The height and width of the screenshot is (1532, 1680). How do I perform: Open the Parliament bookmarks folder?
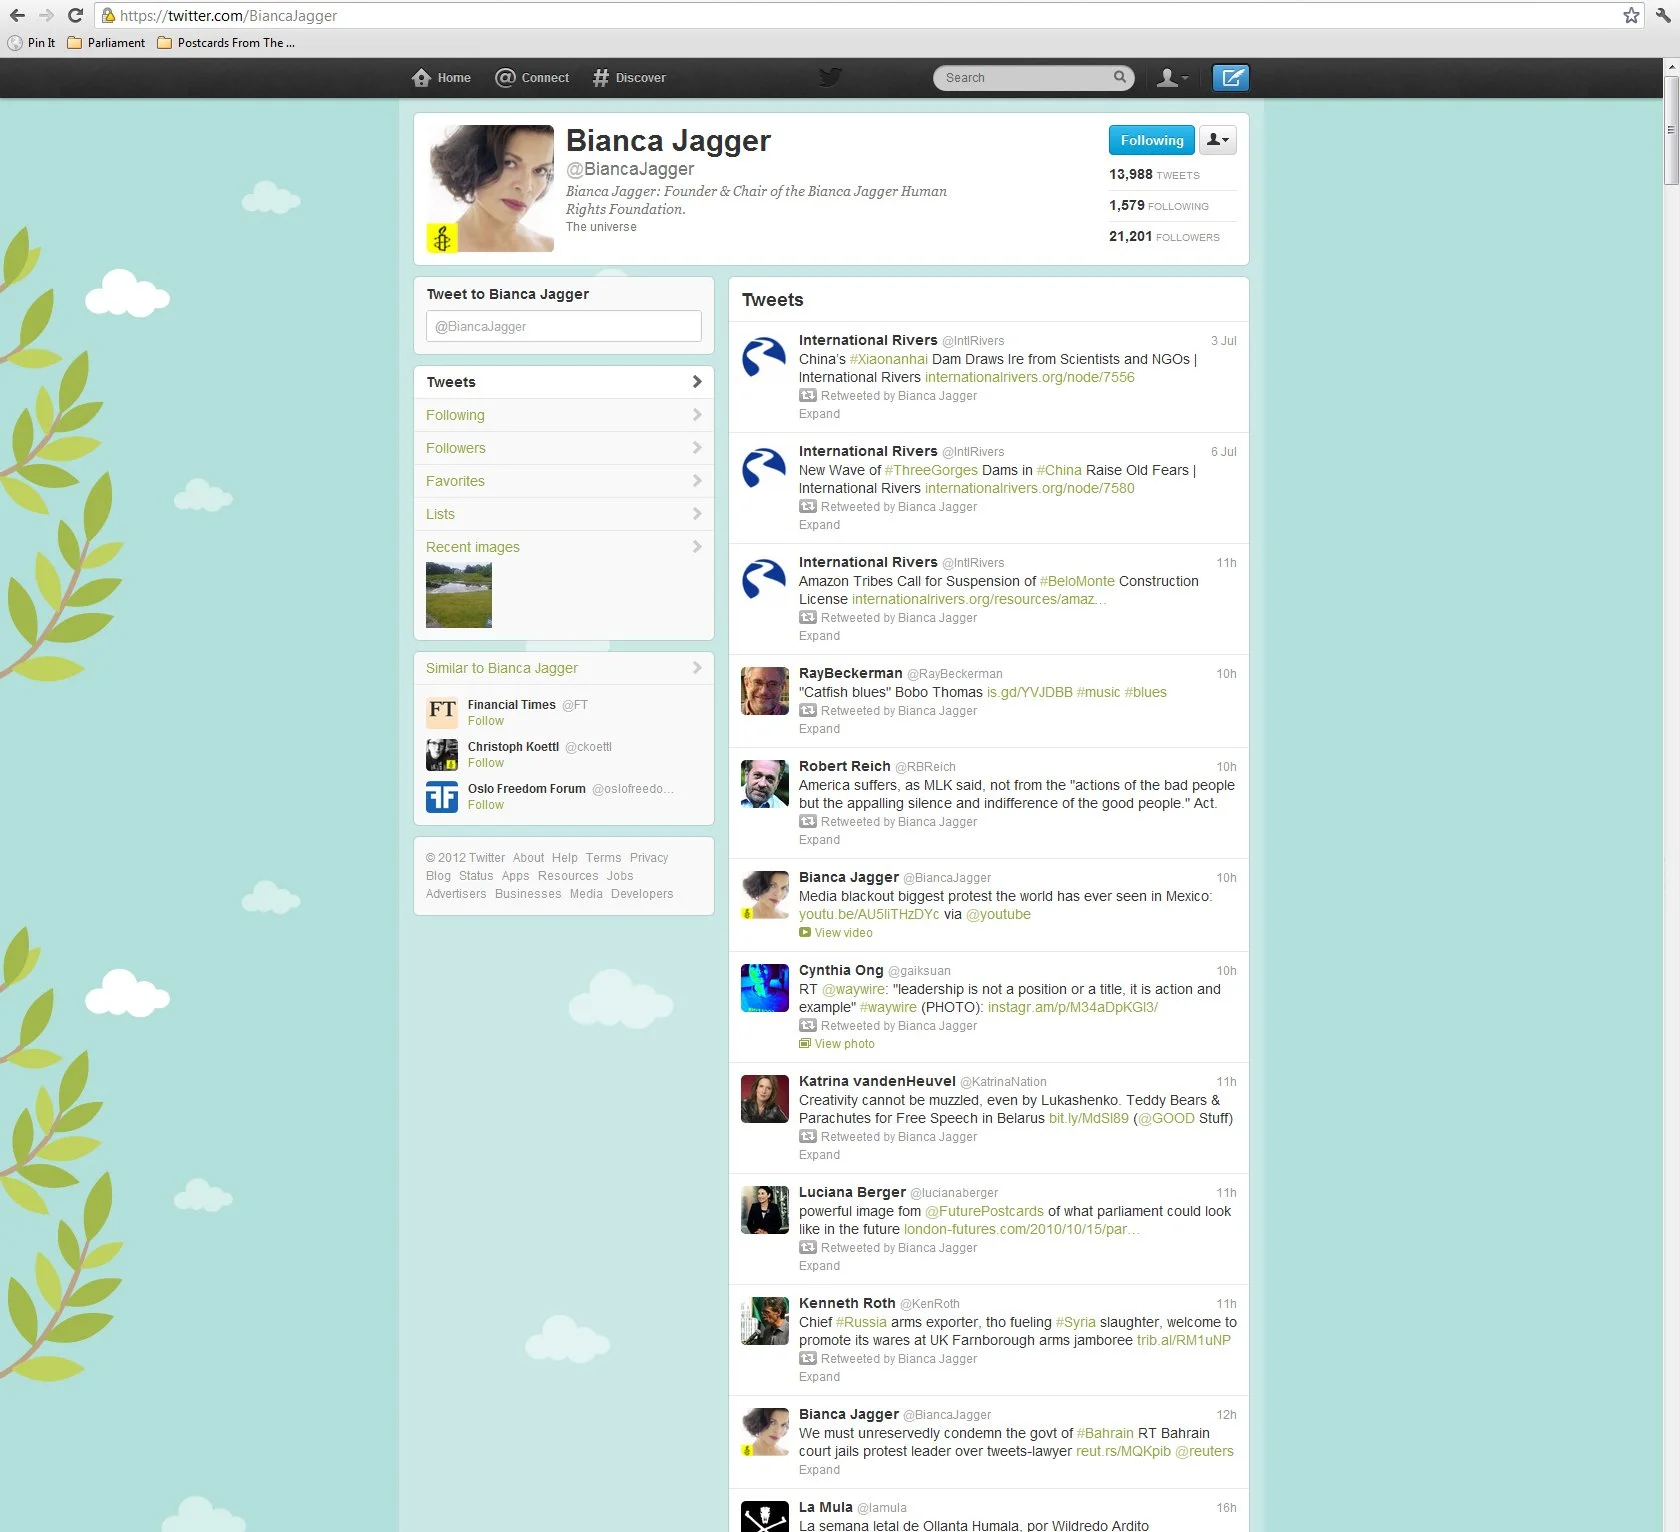pyautogui.click(x=106, y=43)
